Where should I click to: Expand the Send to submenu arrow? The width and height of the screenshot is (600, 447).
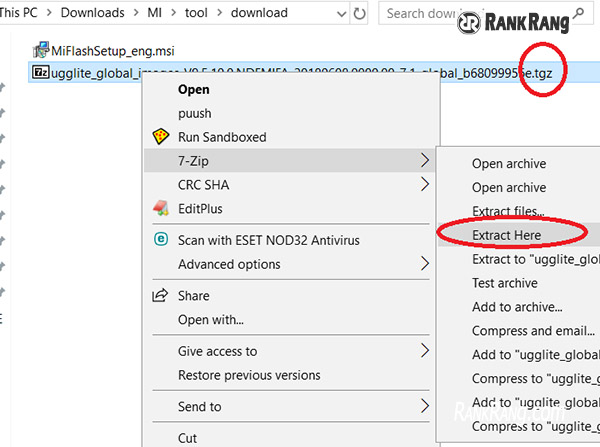click(x=425, y=406)
